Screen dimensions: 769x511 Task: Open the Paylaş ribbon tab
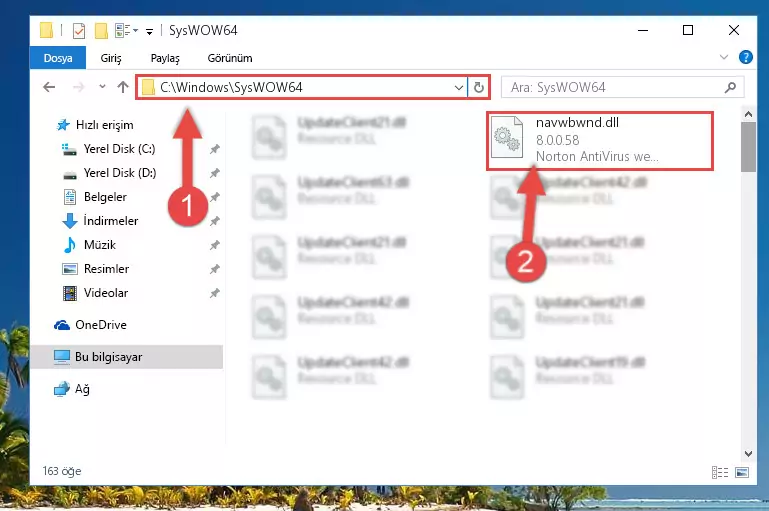point(165,58)
